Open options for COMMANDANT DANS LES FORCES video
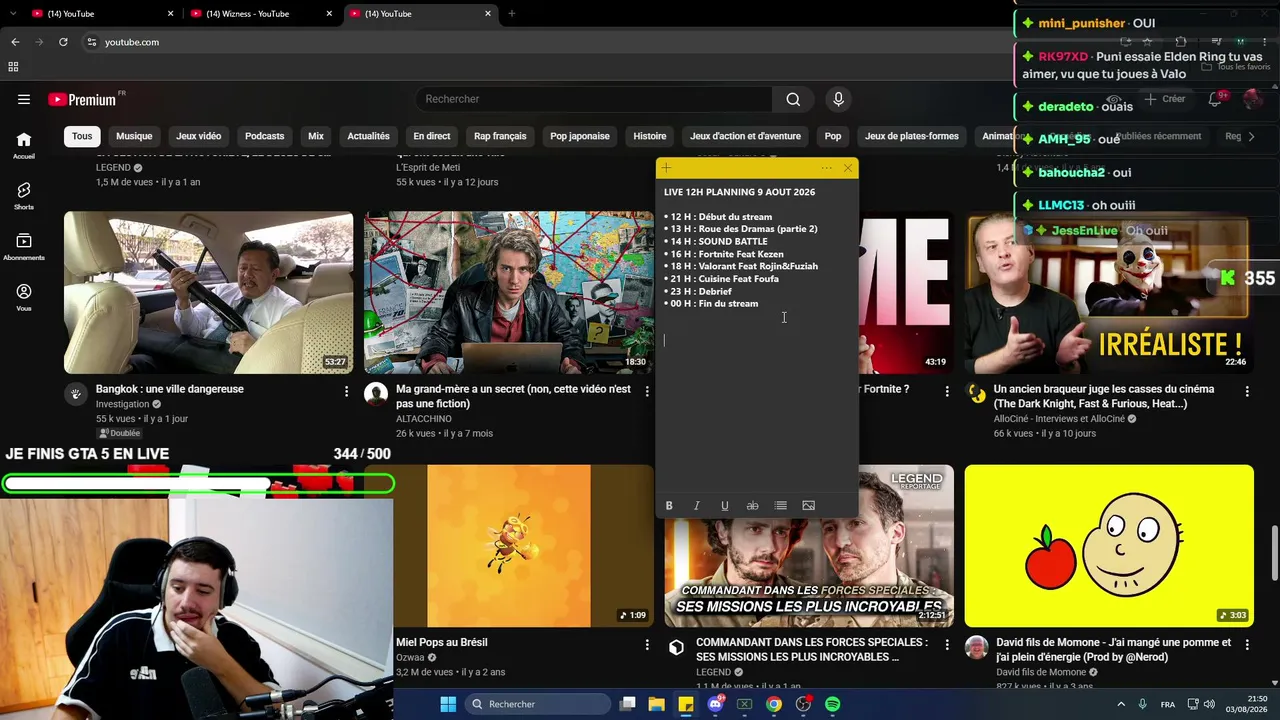The image size is (1280, 720). (x=947, y=645)
